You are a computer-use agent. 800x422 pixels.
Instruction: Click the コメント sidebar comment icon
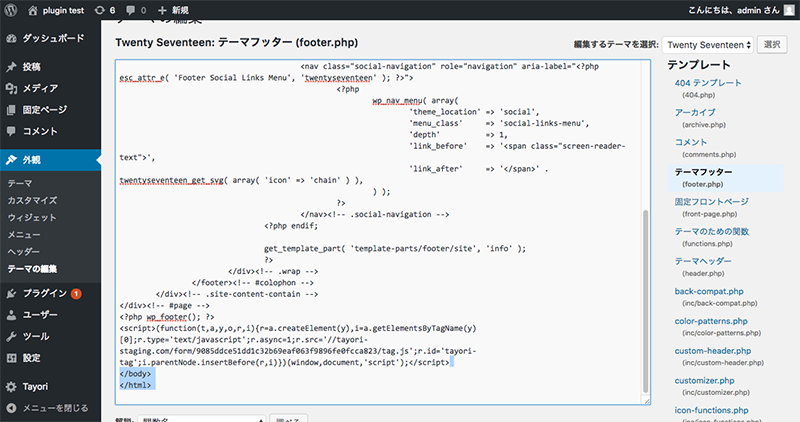tap(11, 131)
